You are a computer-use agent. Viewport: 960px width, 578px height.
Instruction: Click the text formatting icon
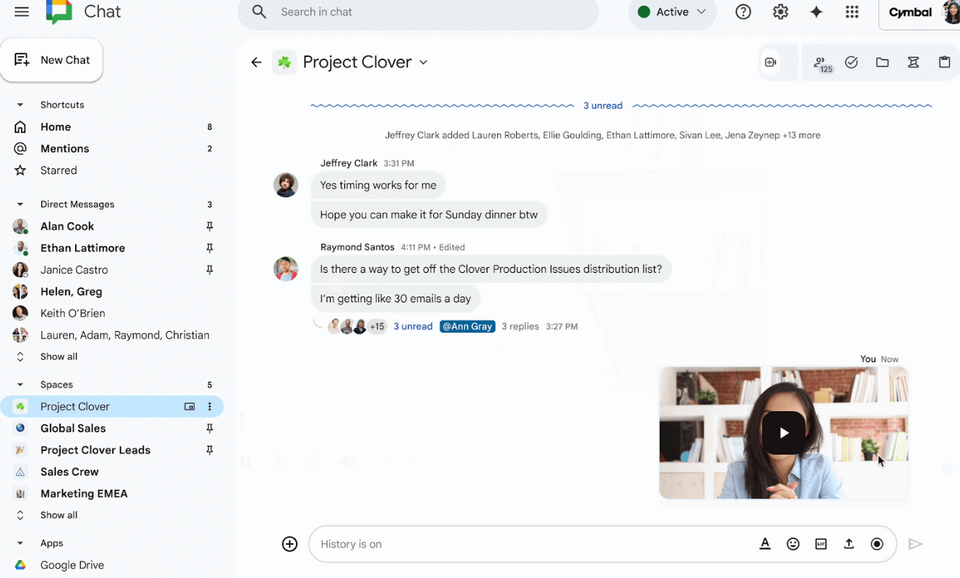765,544
